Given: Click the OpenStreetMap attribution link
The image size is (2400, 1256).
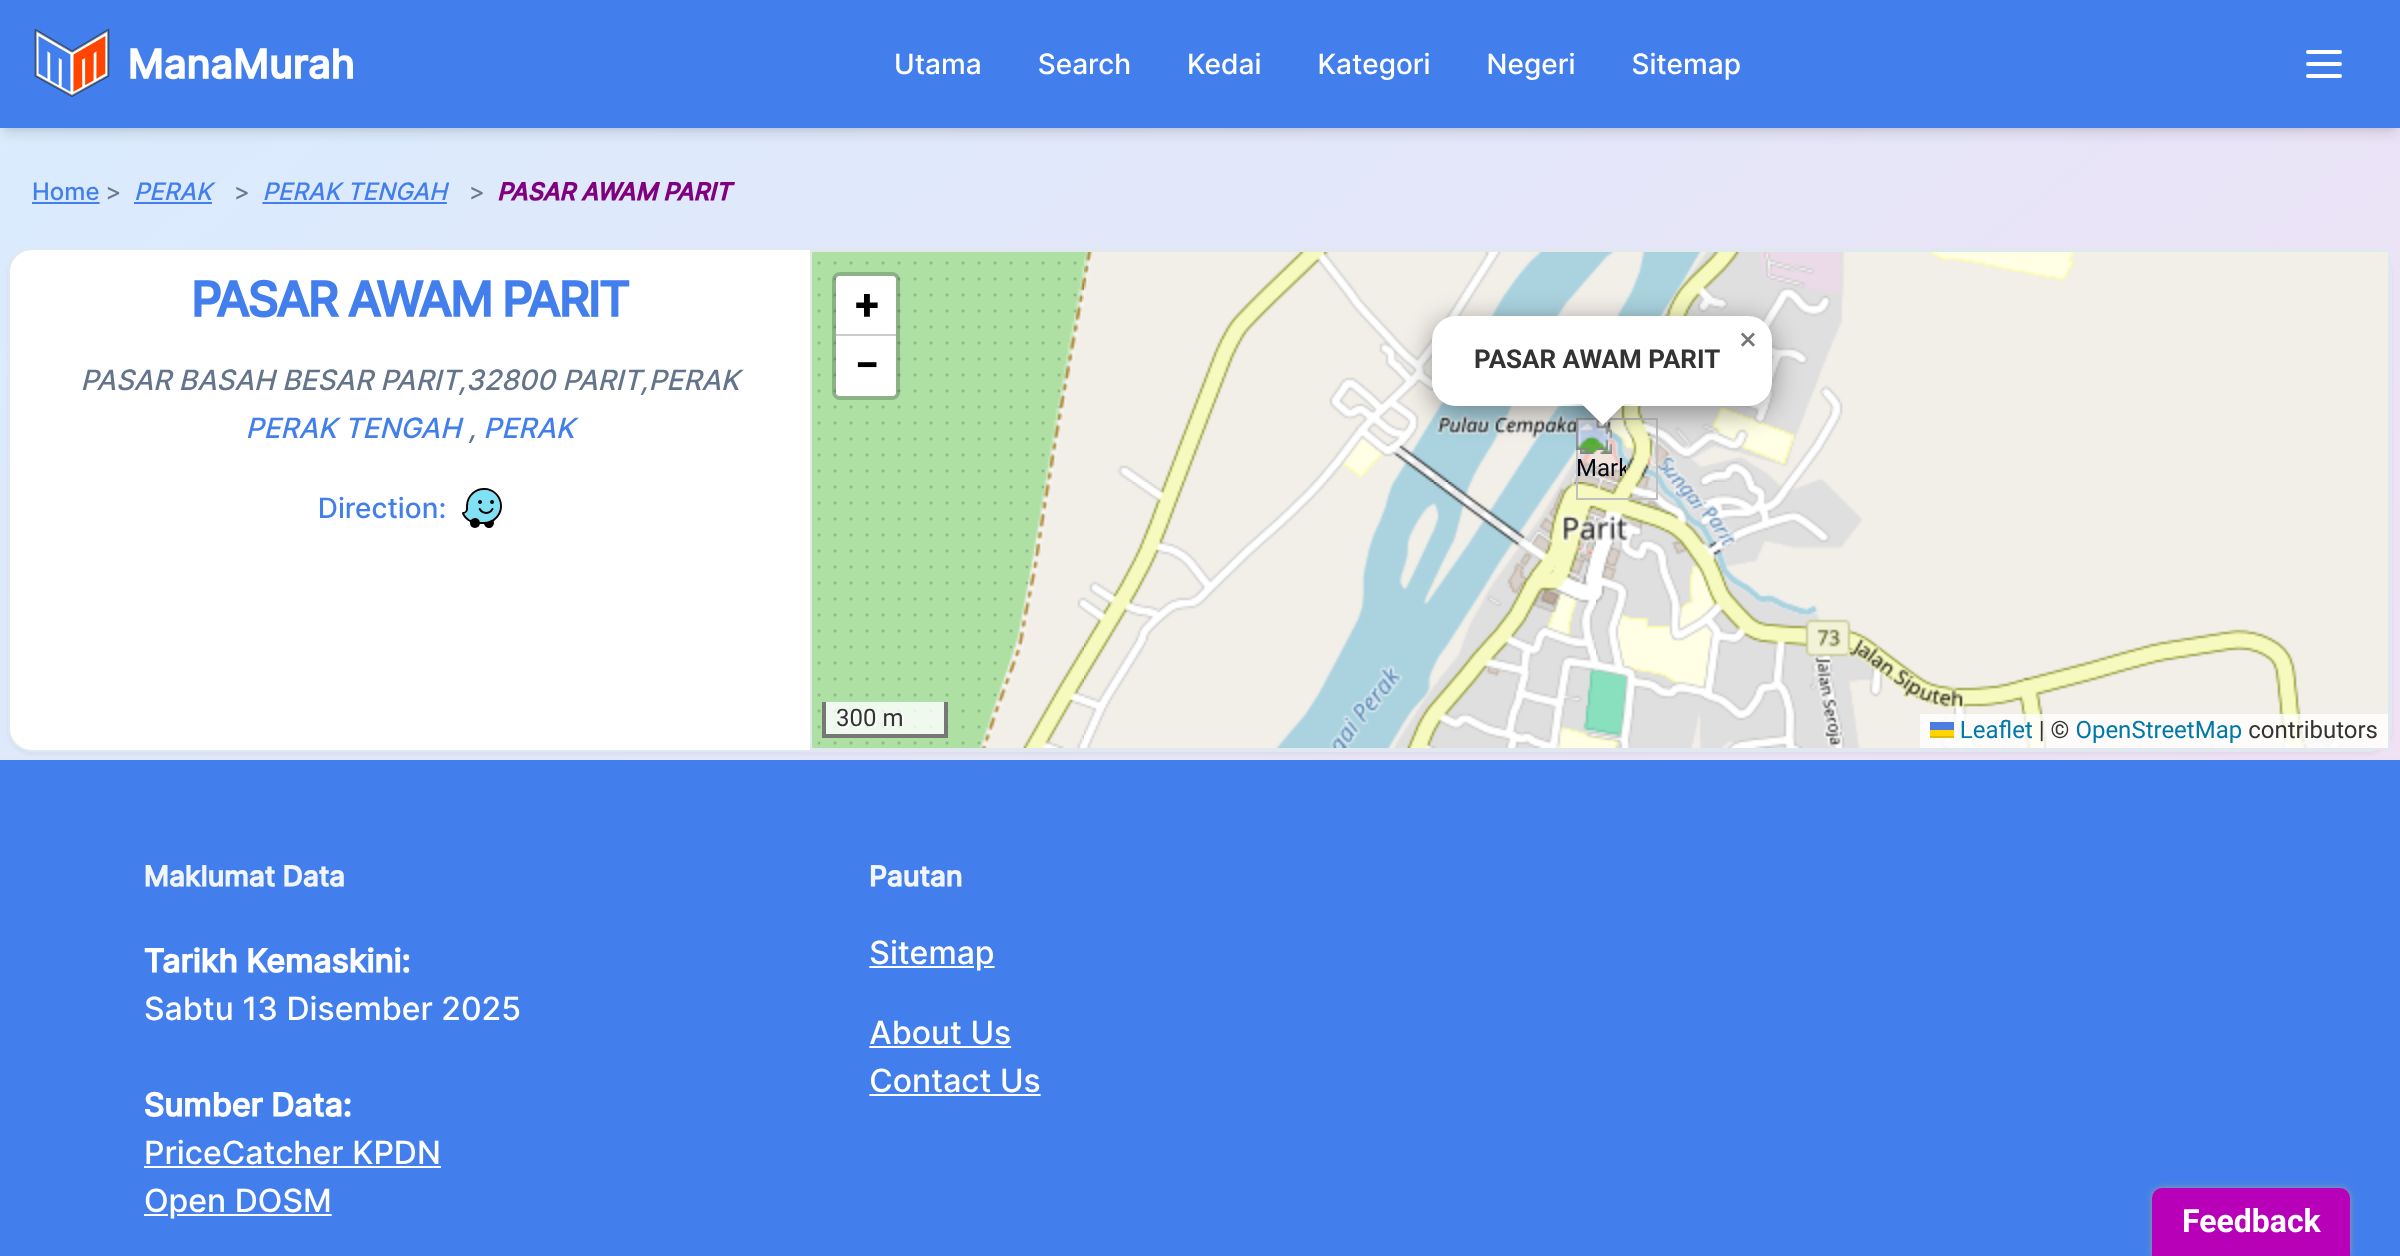Looking at the screenshot, I should point(2158,730).
